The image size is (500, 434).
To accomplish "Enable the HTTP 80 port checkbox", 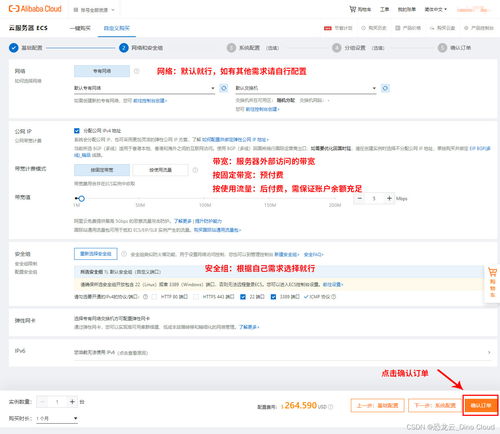I will pyautogui.click(x=154, y=297).
